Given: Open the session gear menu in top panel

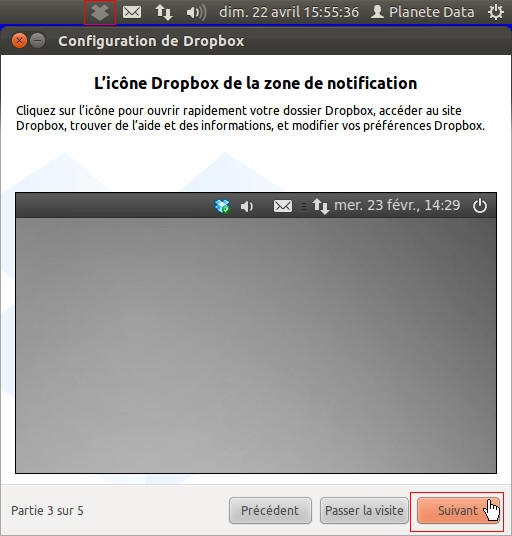Looking at the screenshot, I should click(x=496, y=13).
